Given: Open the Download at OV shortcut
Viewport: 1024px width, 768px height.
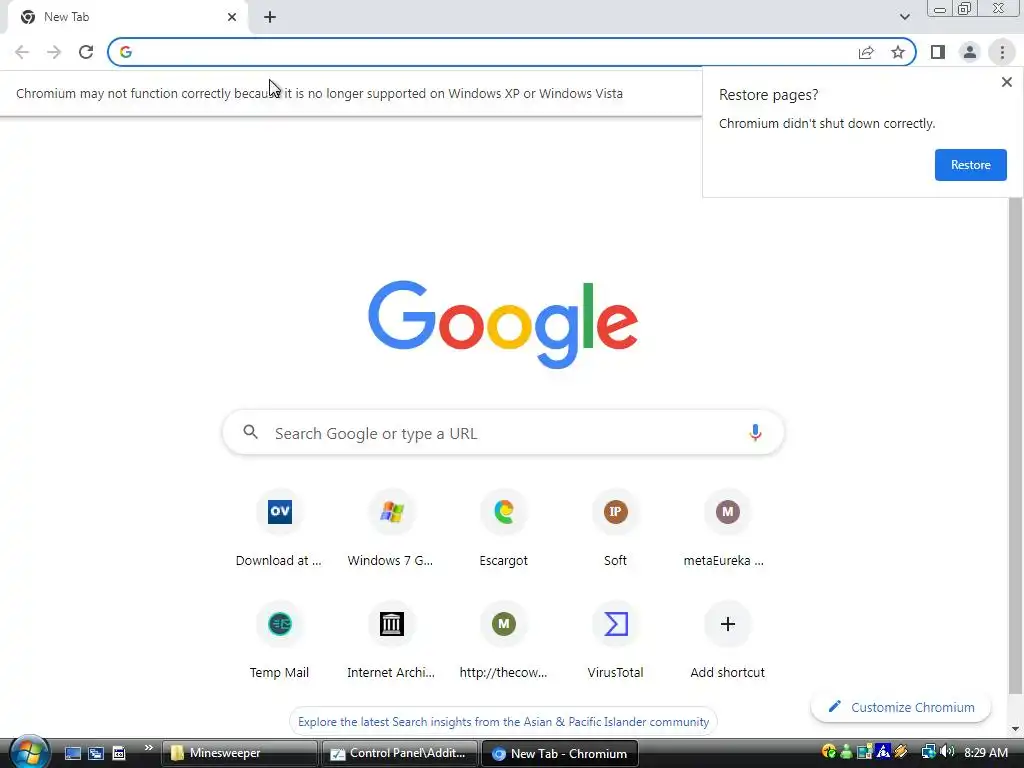Looking at the screenshot, I should 280,528.
